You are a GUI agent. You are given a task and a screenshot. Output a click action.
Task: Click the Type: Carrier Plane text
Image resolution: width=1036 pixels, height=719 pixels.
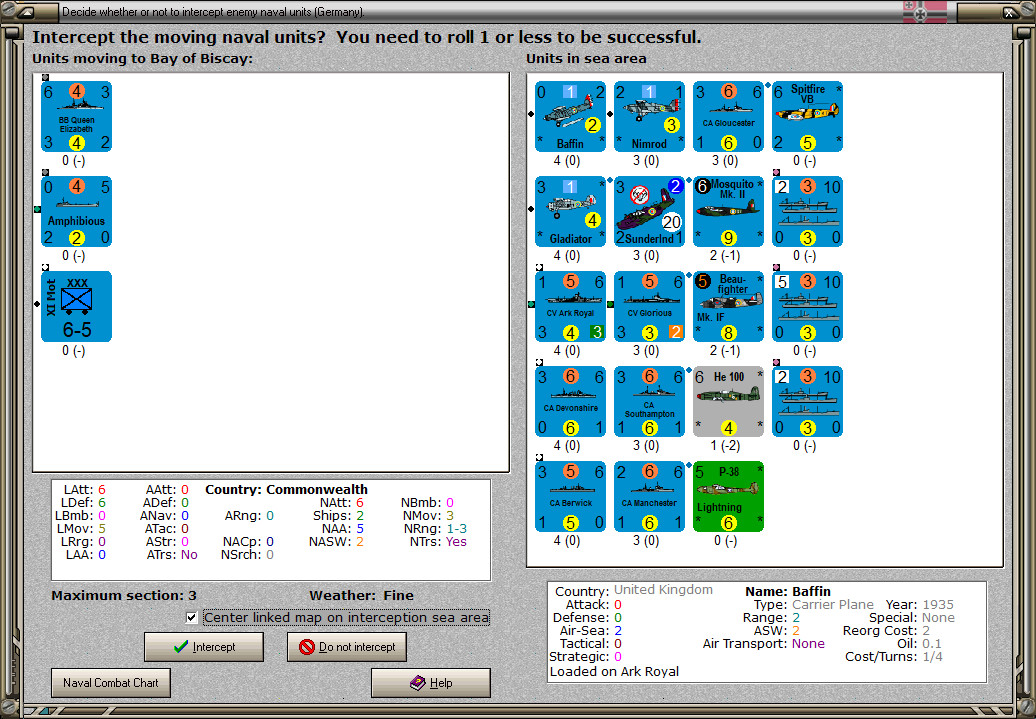point(813,605)
